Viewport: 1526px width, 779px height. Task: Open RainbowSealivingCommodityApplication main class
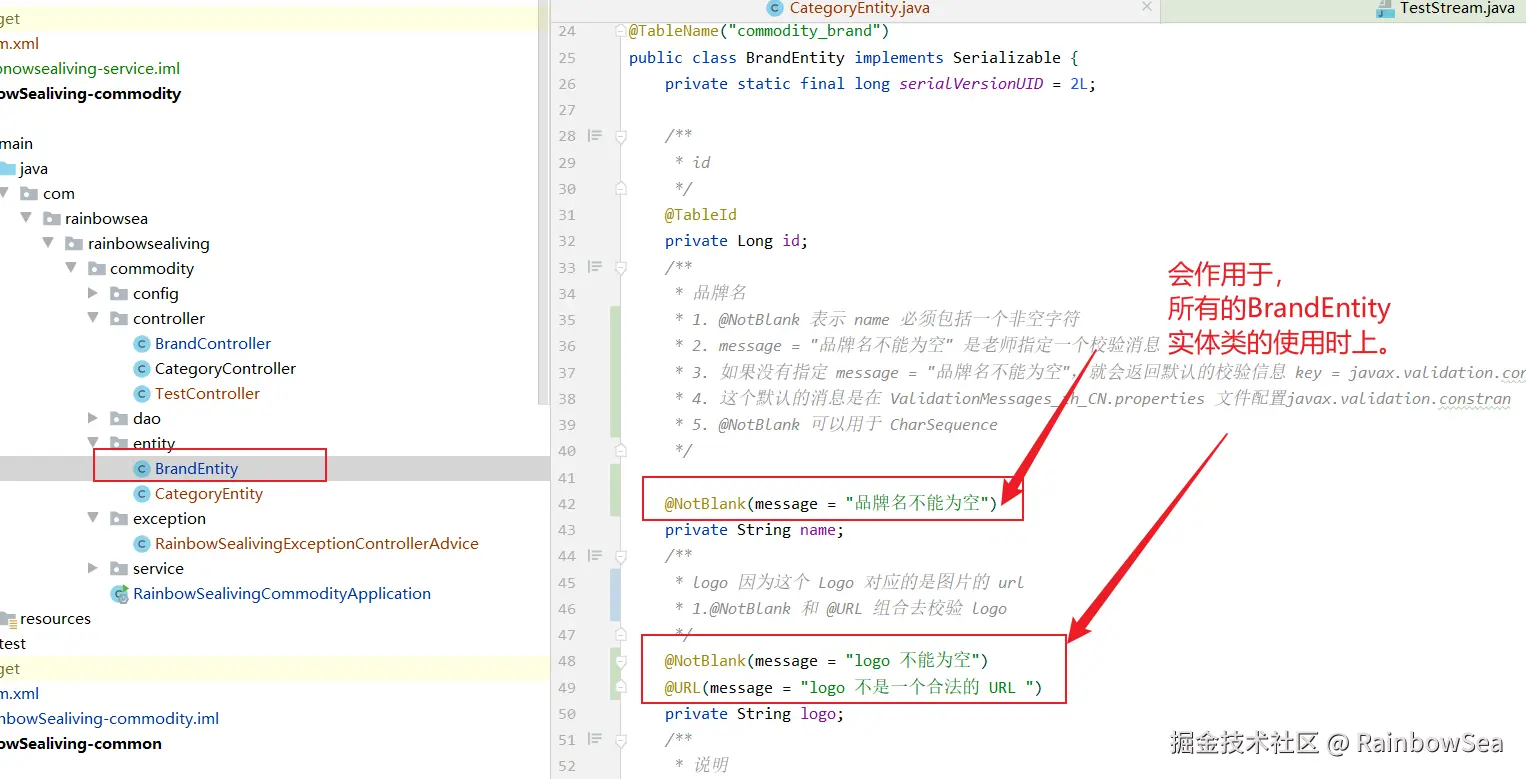[282, 593]
